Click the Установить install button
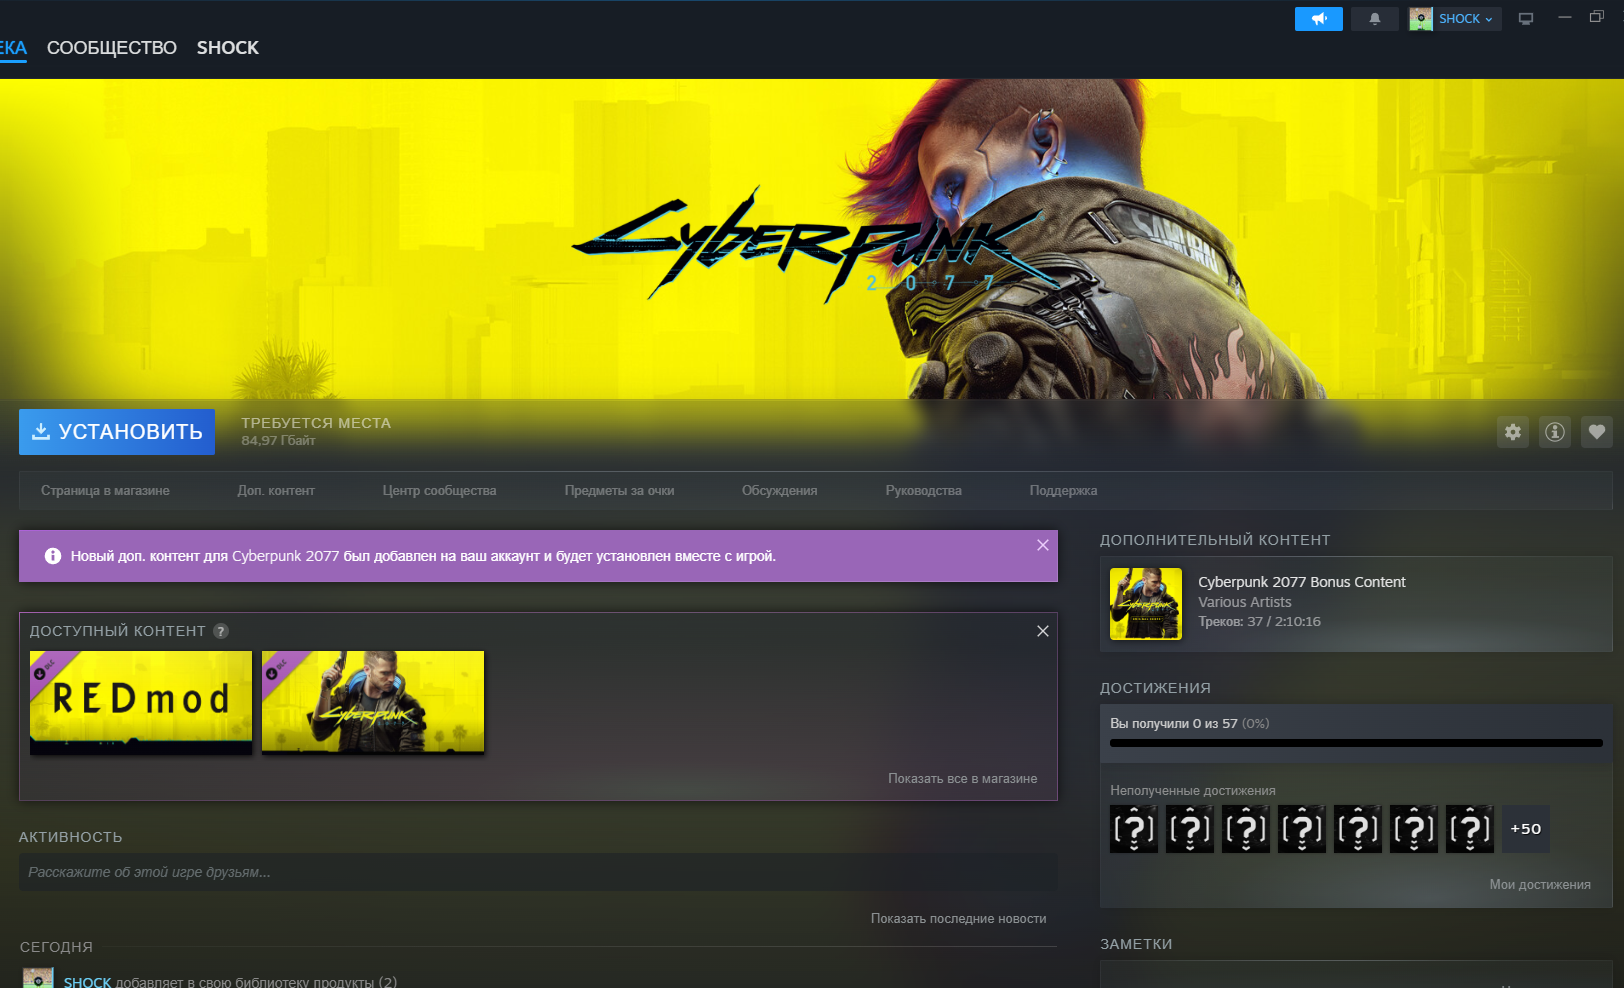 (x=117, y=432)
